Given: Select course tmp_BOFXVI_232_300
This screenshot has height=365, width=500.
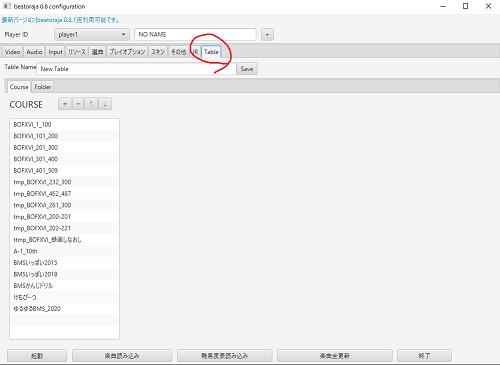Looking at the screenshot, I should 64,182.
